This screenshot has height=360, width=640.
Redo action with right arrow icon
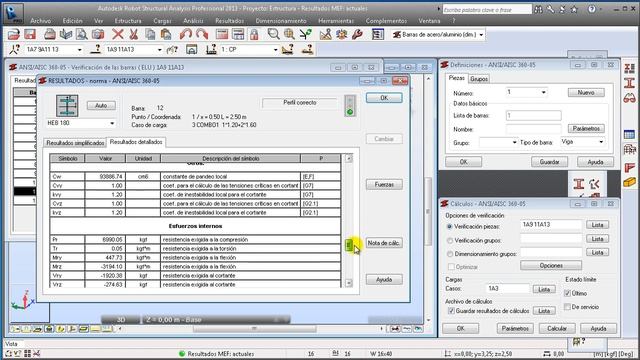(202, 35)
